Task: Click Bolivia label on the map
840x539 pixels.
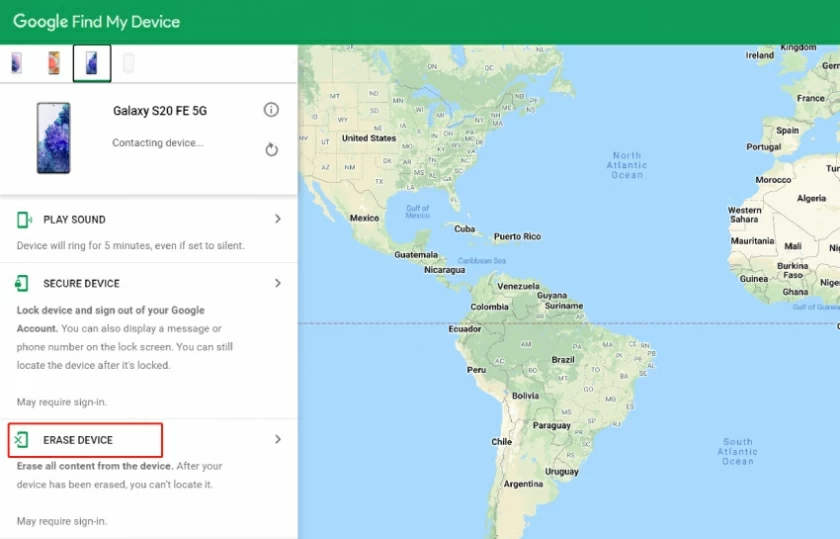Action: point(525,396)
